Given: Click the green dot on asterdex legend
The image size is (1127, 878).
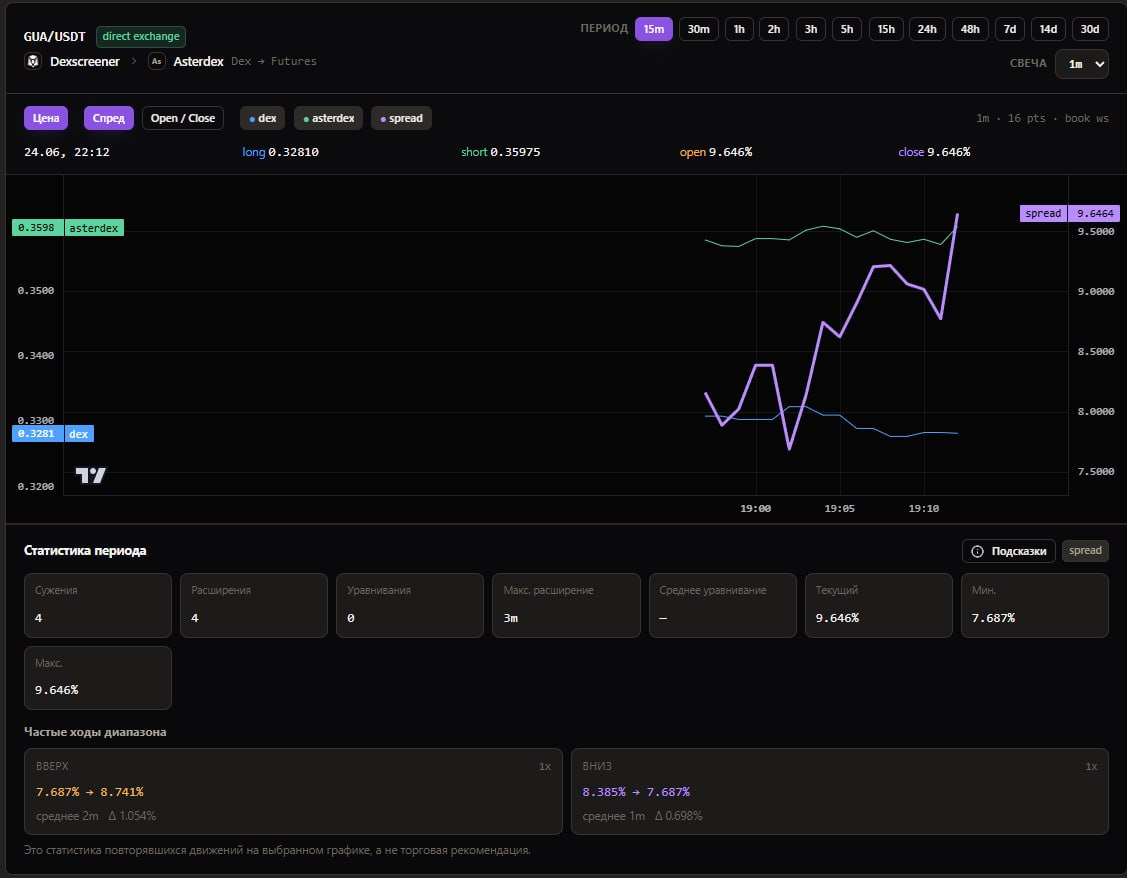Looking at the screenshot, I should pos(306,119).
